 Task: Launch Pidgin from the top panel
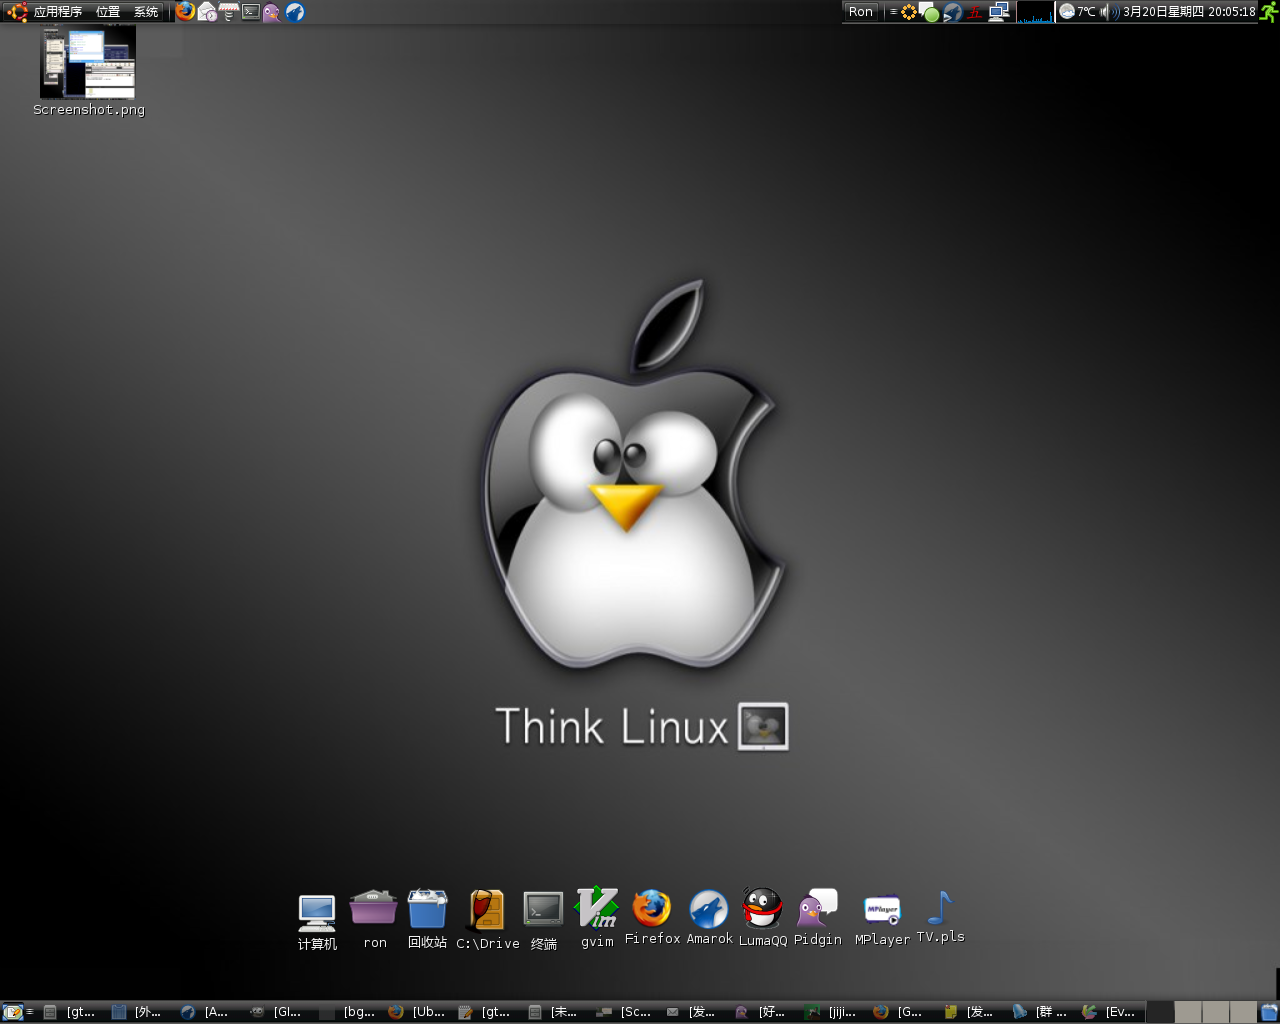pos(271,12)
